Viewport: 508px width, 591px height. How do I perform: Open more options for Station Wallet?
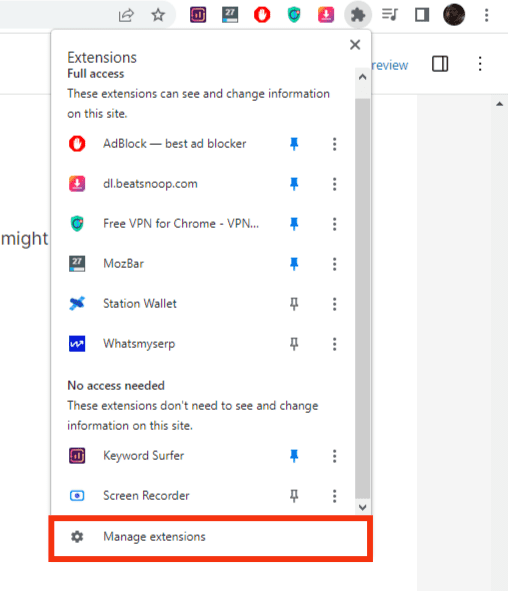point(334,304)
